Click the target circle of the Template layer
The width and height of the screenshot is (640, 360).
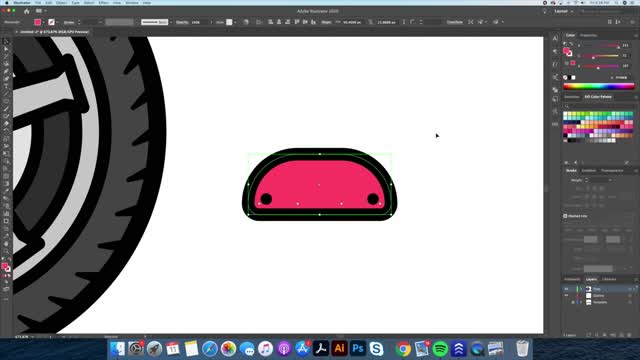click(x=630, y=302)
